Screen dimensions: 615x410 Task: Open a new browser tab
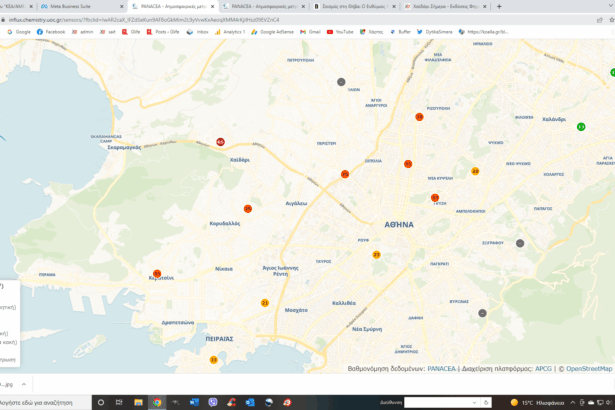click(499, 6)
